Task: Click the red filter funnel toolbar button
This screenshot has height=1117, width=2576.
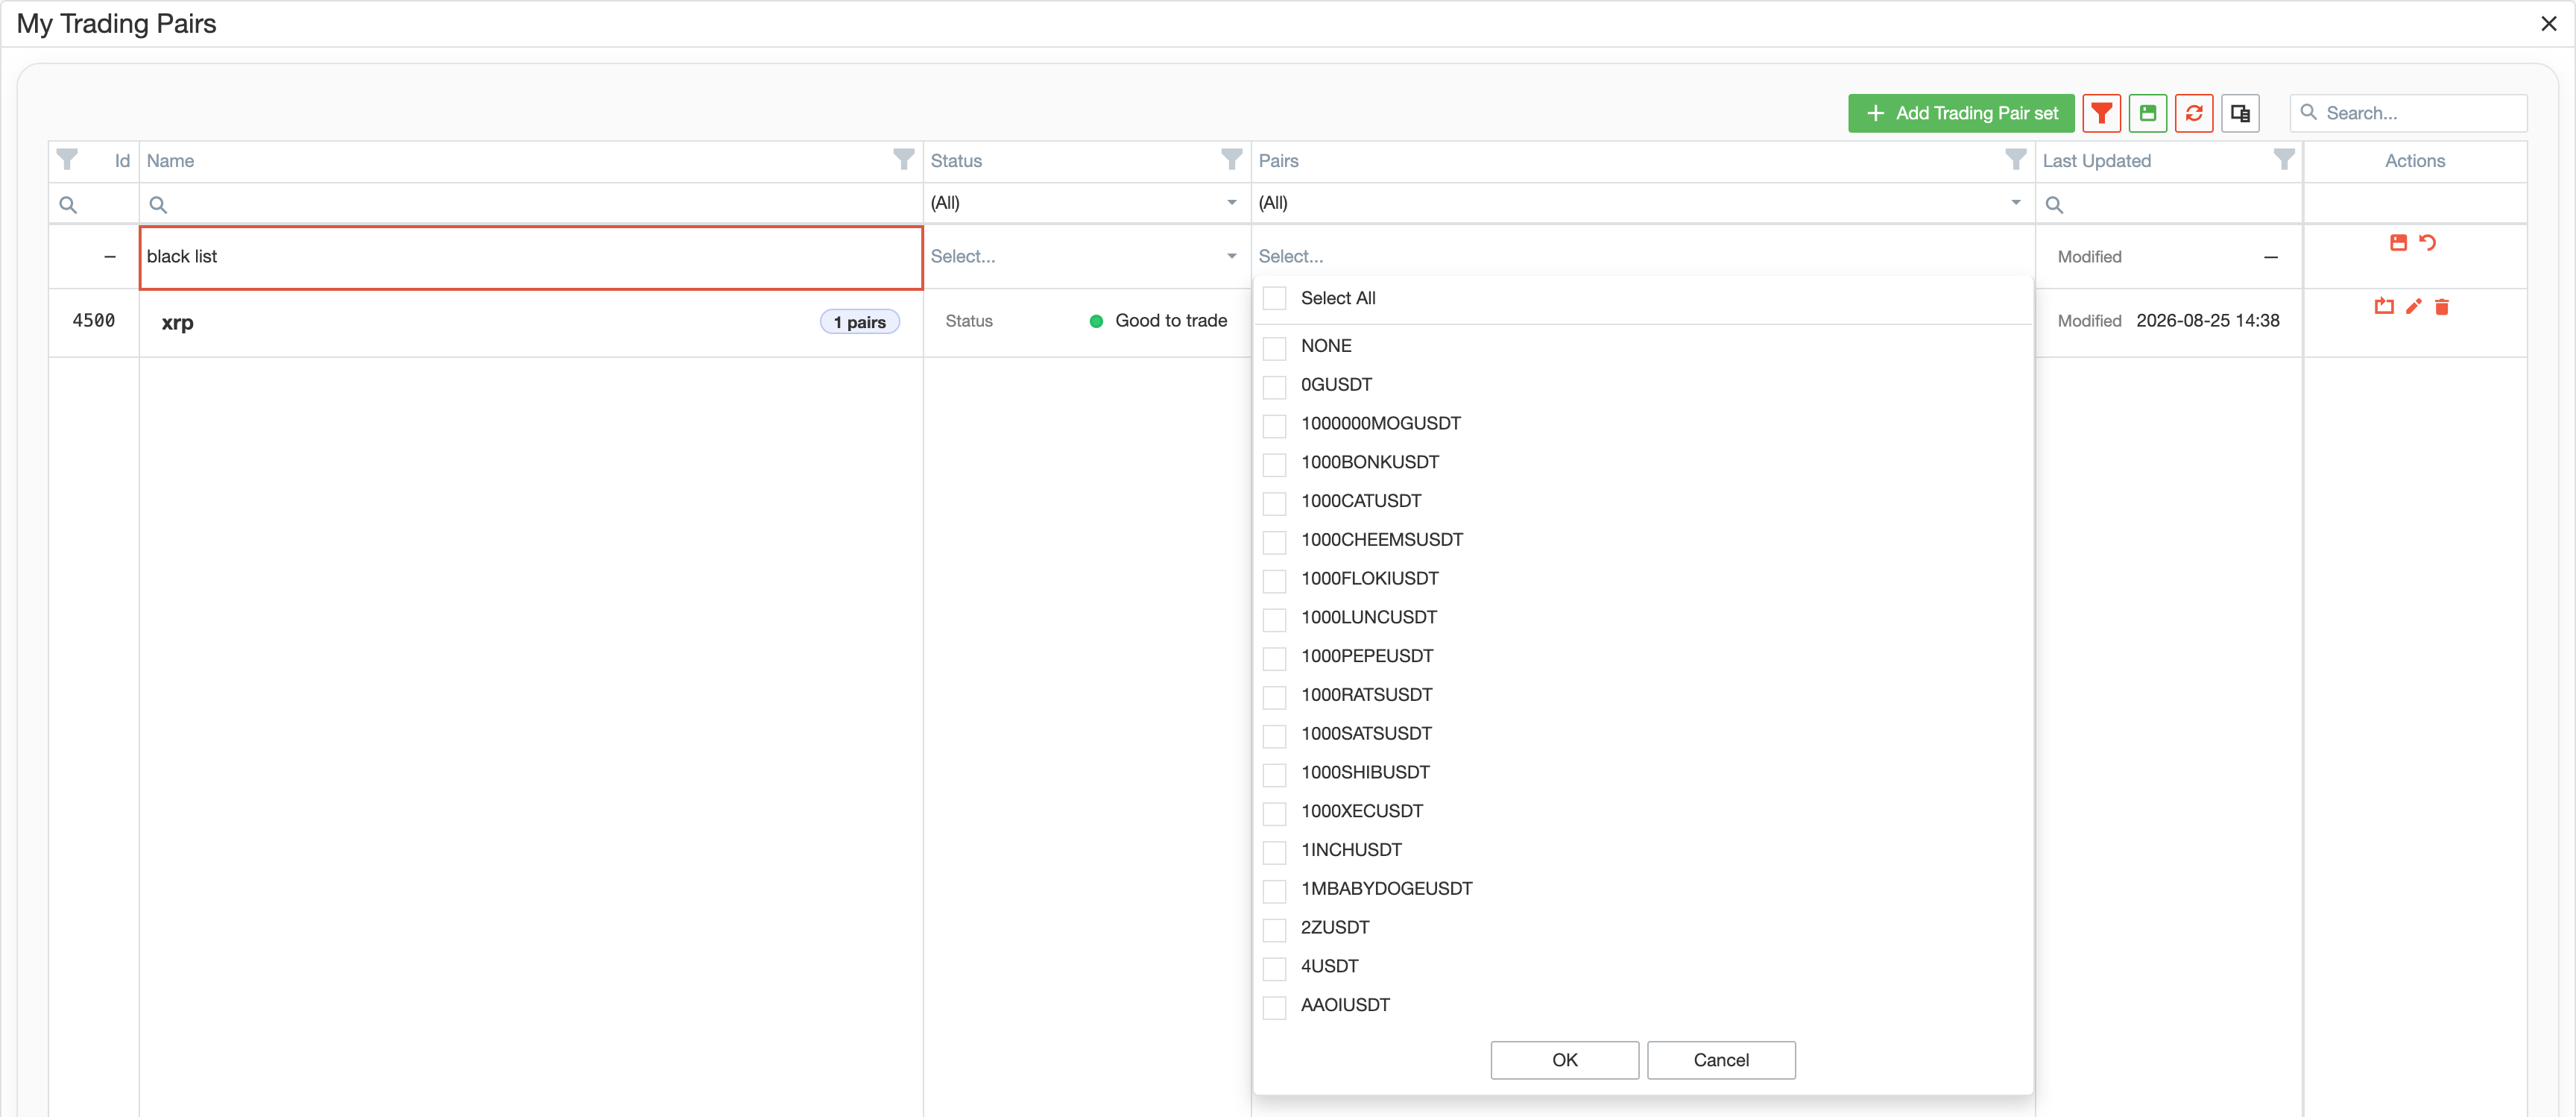Action: 2101,113
